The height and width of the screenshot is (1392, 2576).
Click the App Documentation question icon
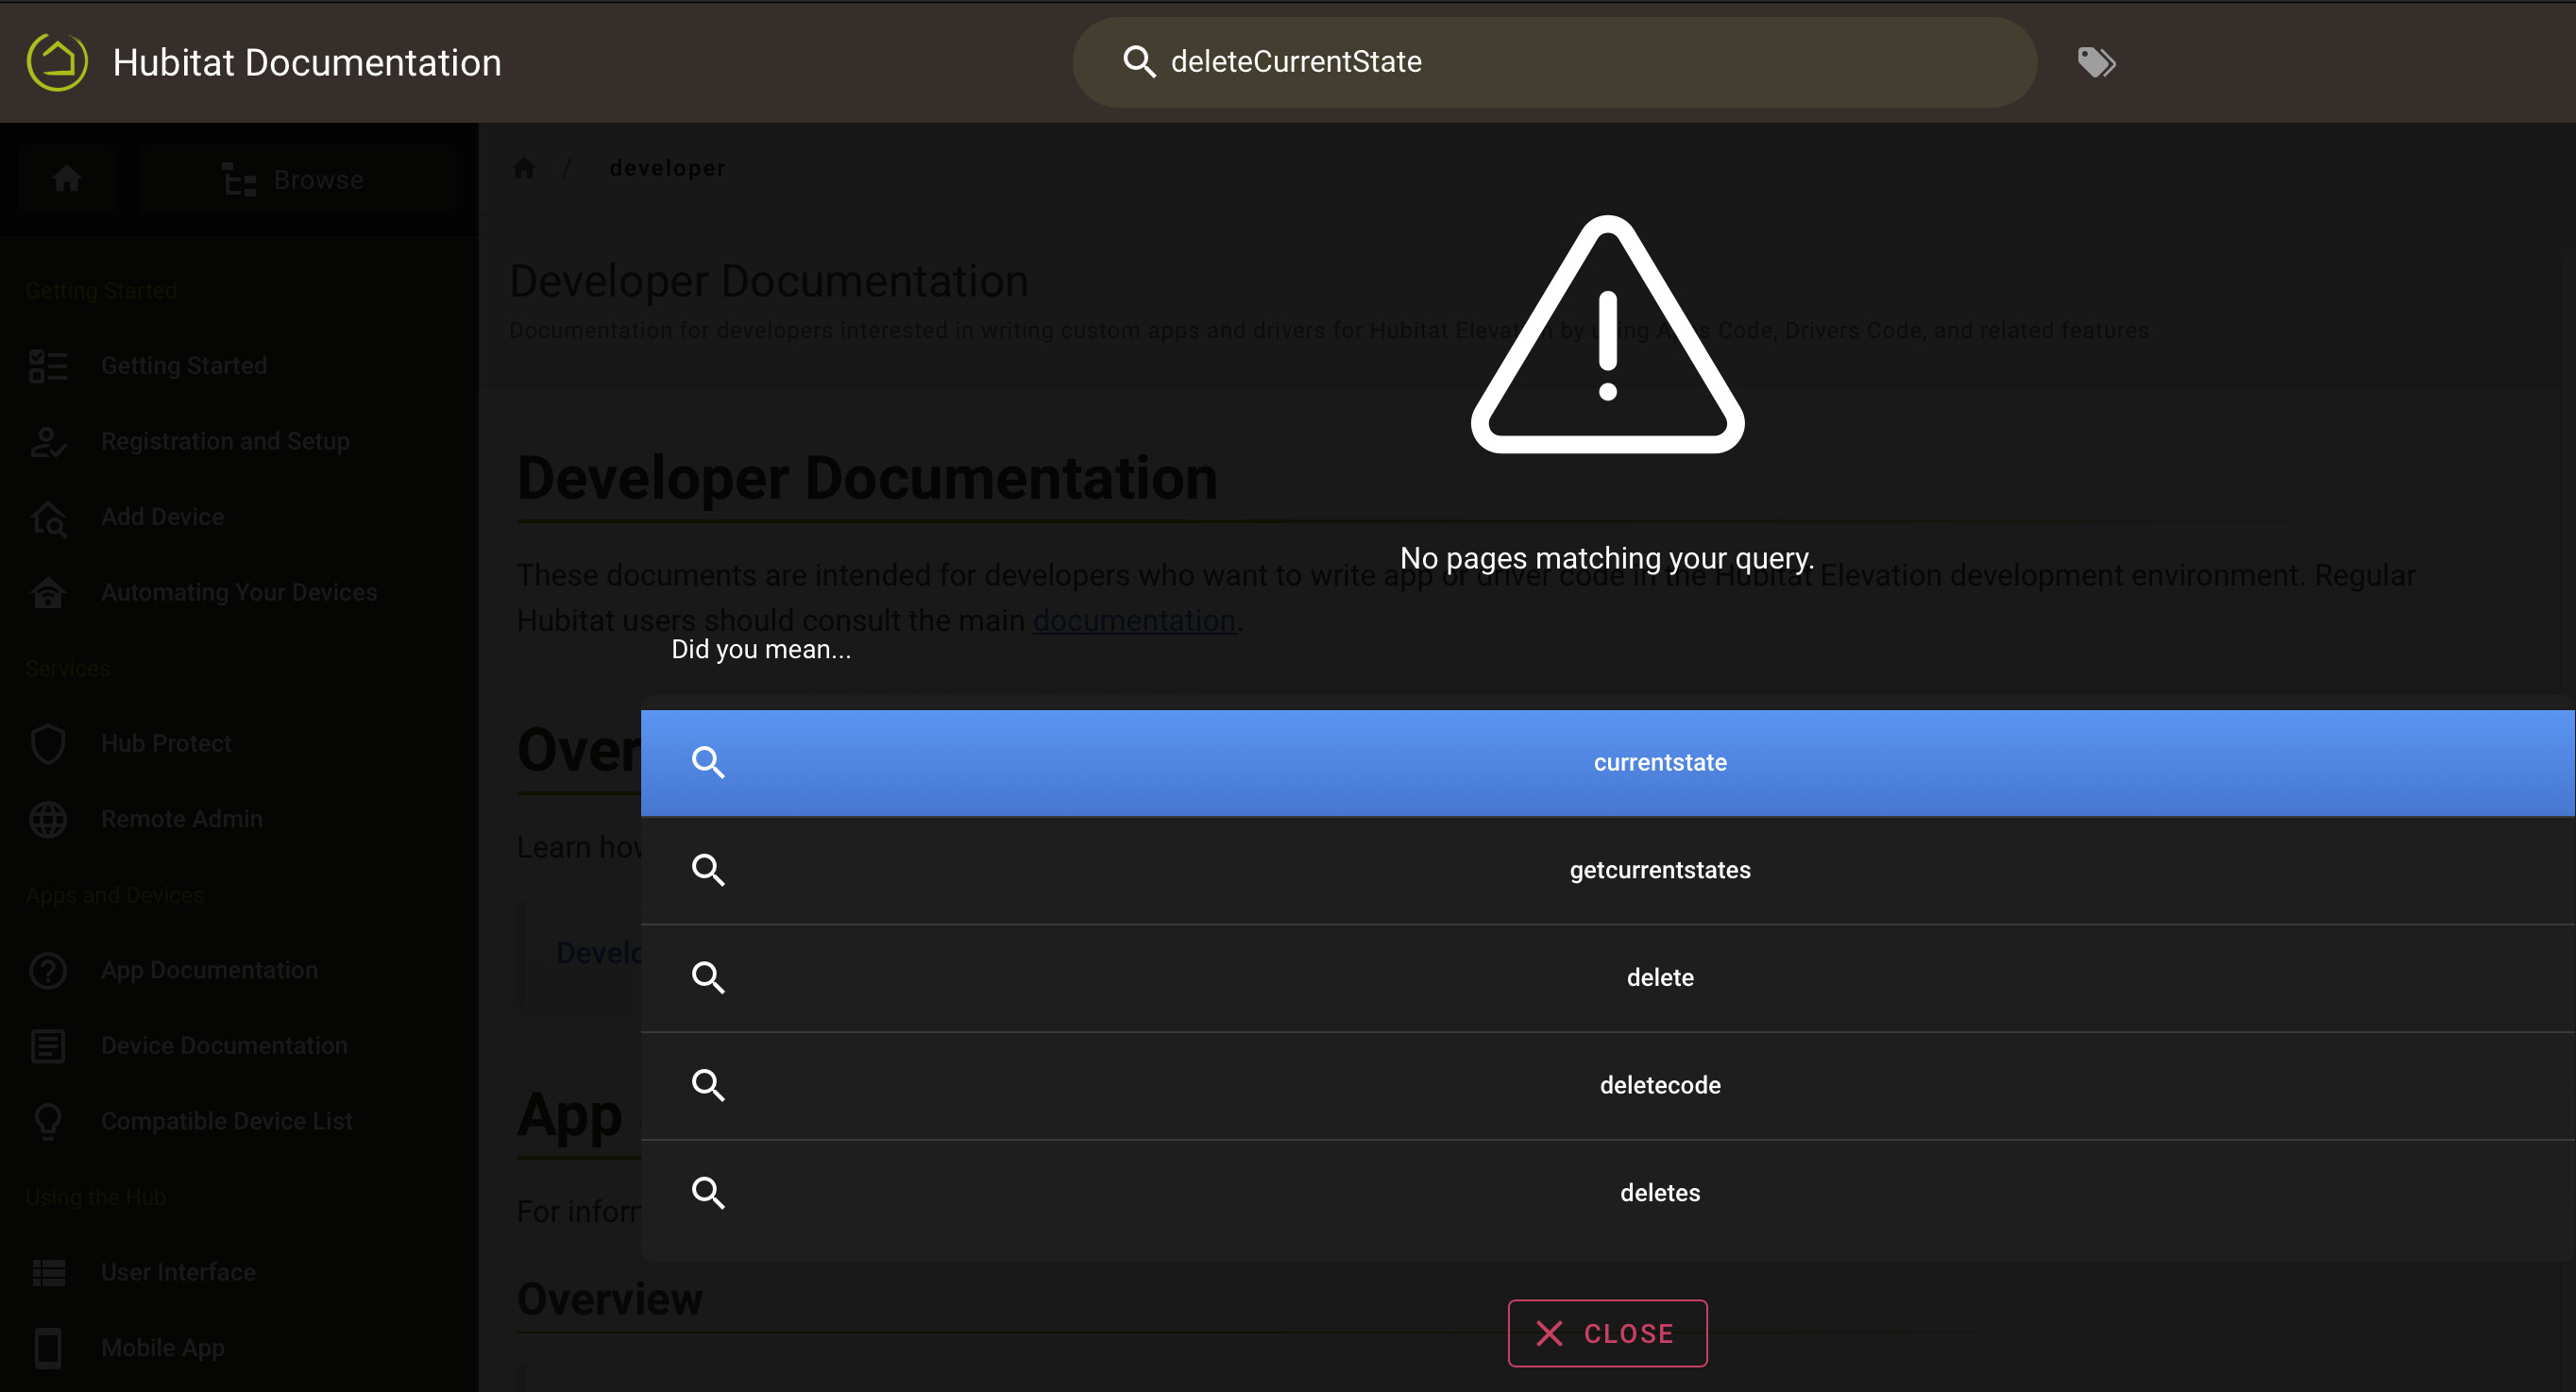tap(48, 970)
